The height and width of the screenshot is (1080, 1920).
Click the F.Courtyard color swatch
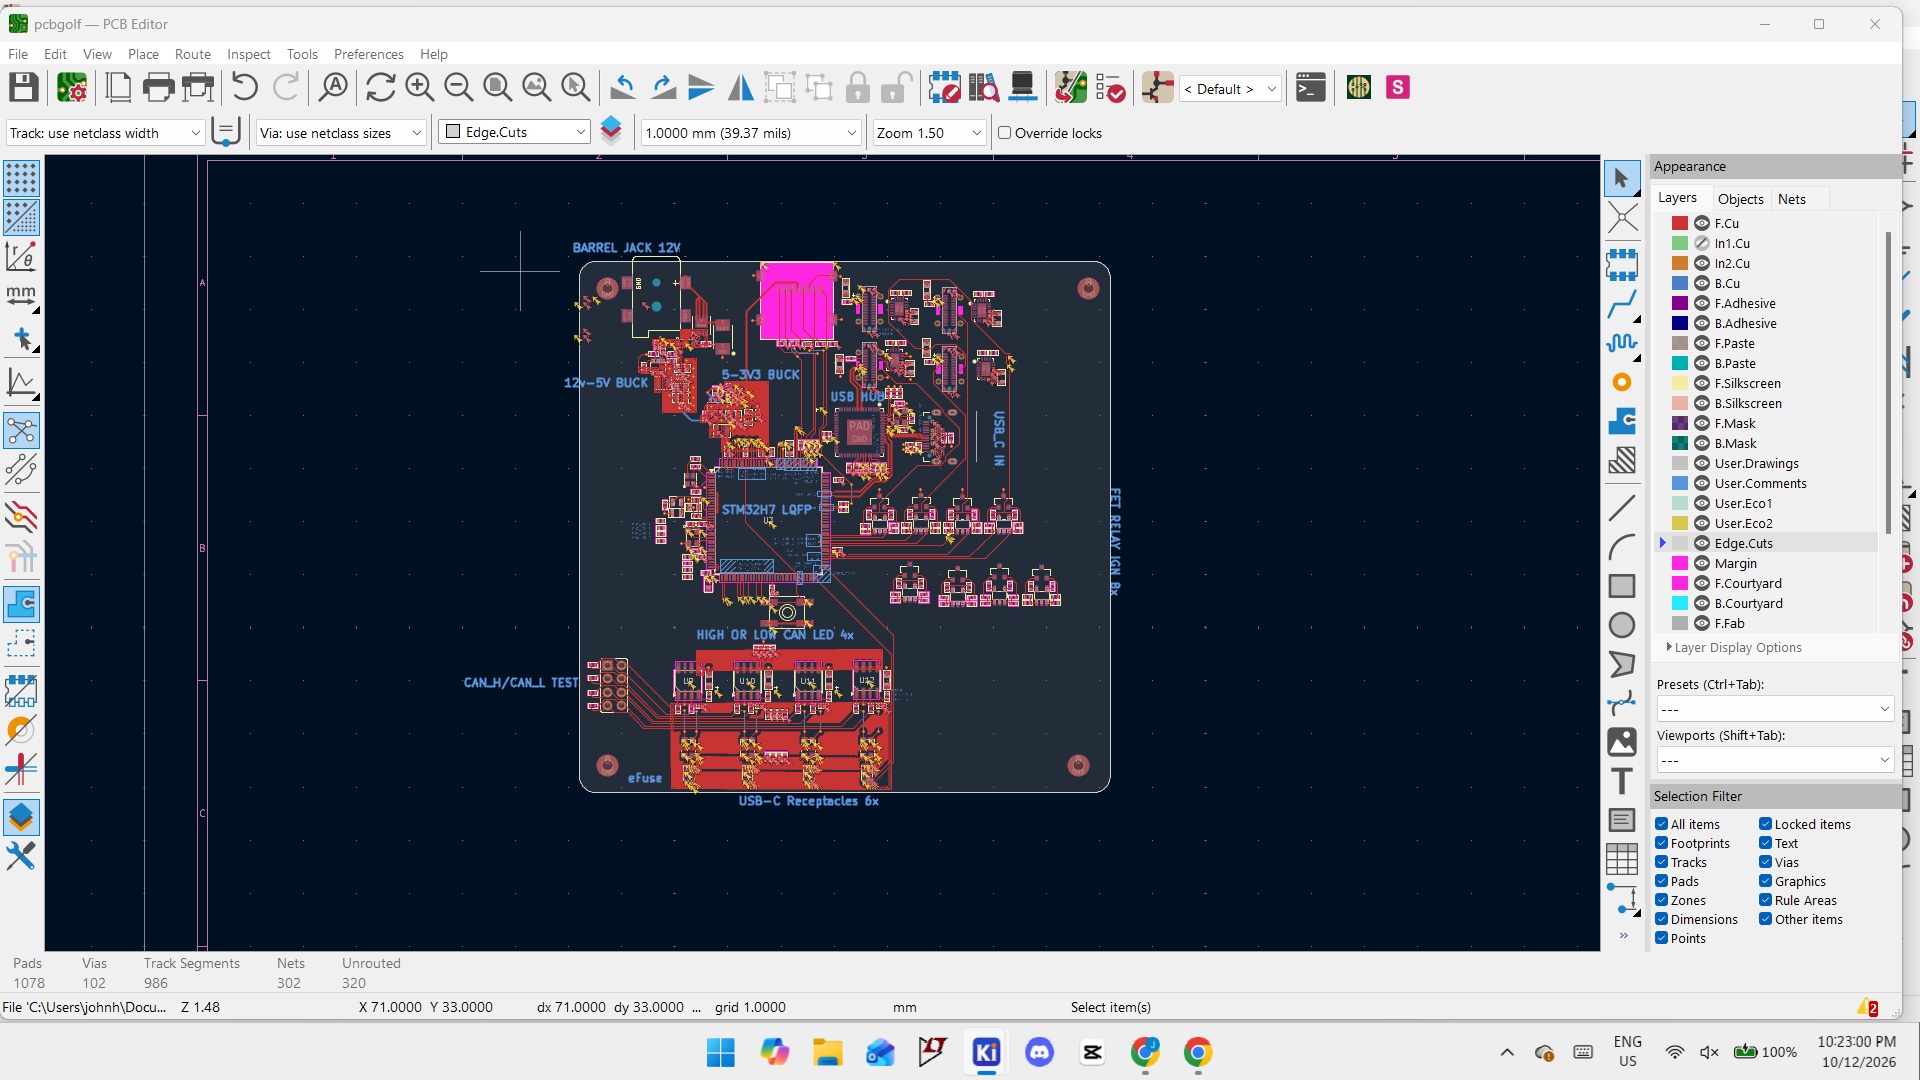pos(1680,583)
